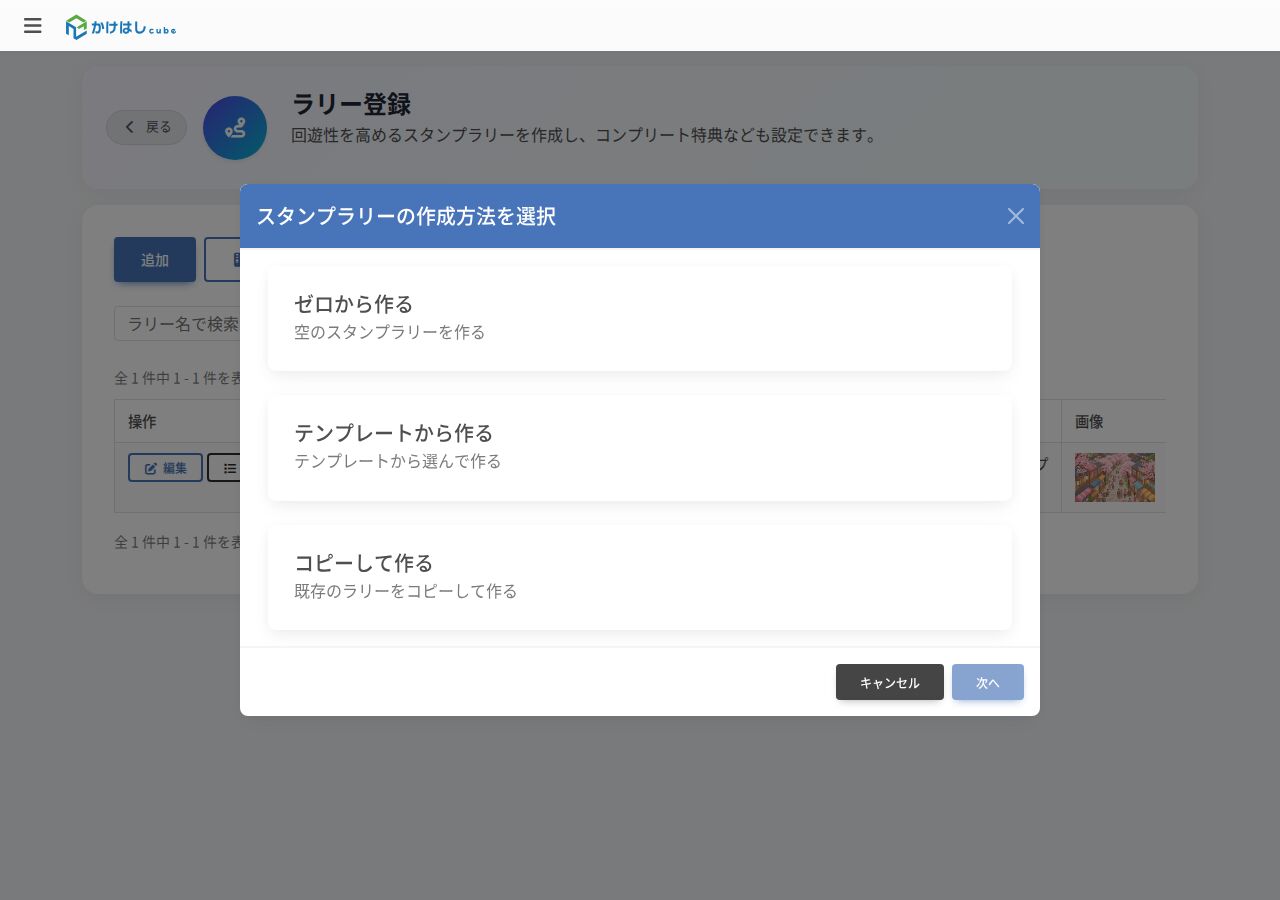Click the ラリー登録 page heading

click(x=351, y=104)
